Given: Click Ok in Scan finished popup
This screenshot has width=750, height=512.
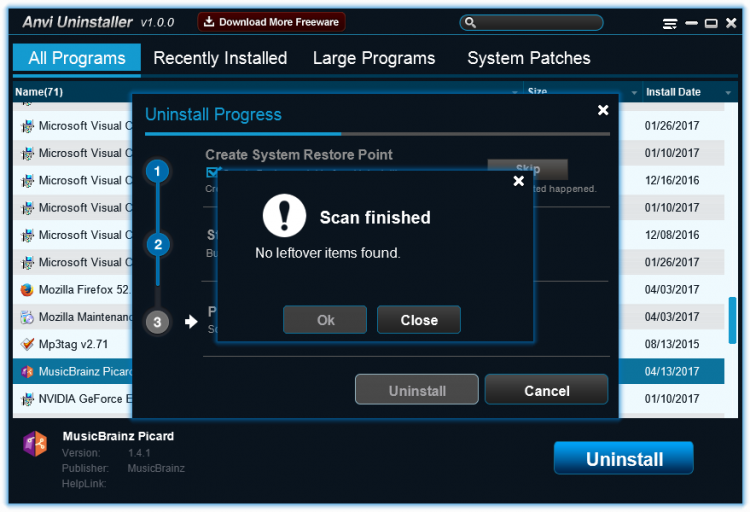Looking at the screenshot, I should click(325, 320).
